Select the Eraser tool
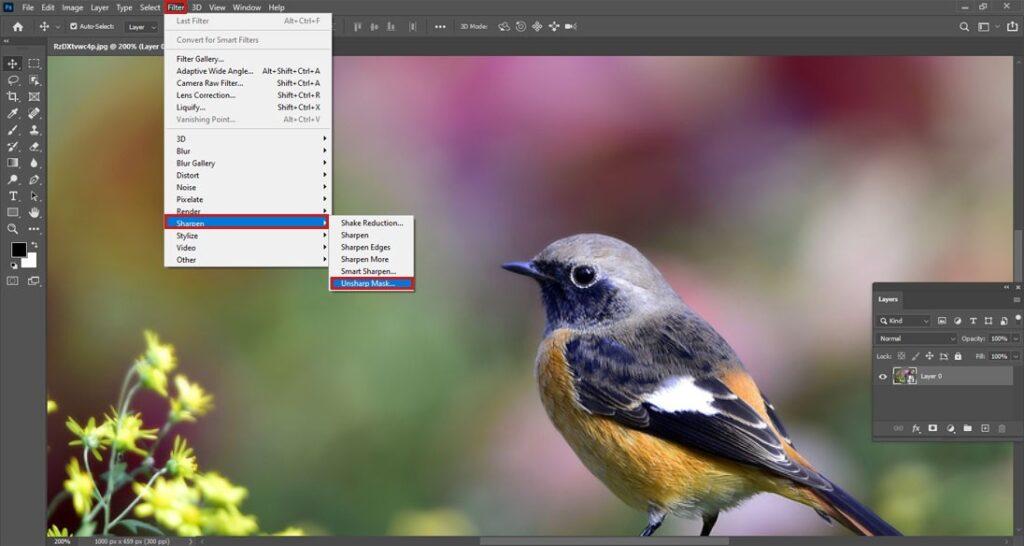 tap(34, 146)
